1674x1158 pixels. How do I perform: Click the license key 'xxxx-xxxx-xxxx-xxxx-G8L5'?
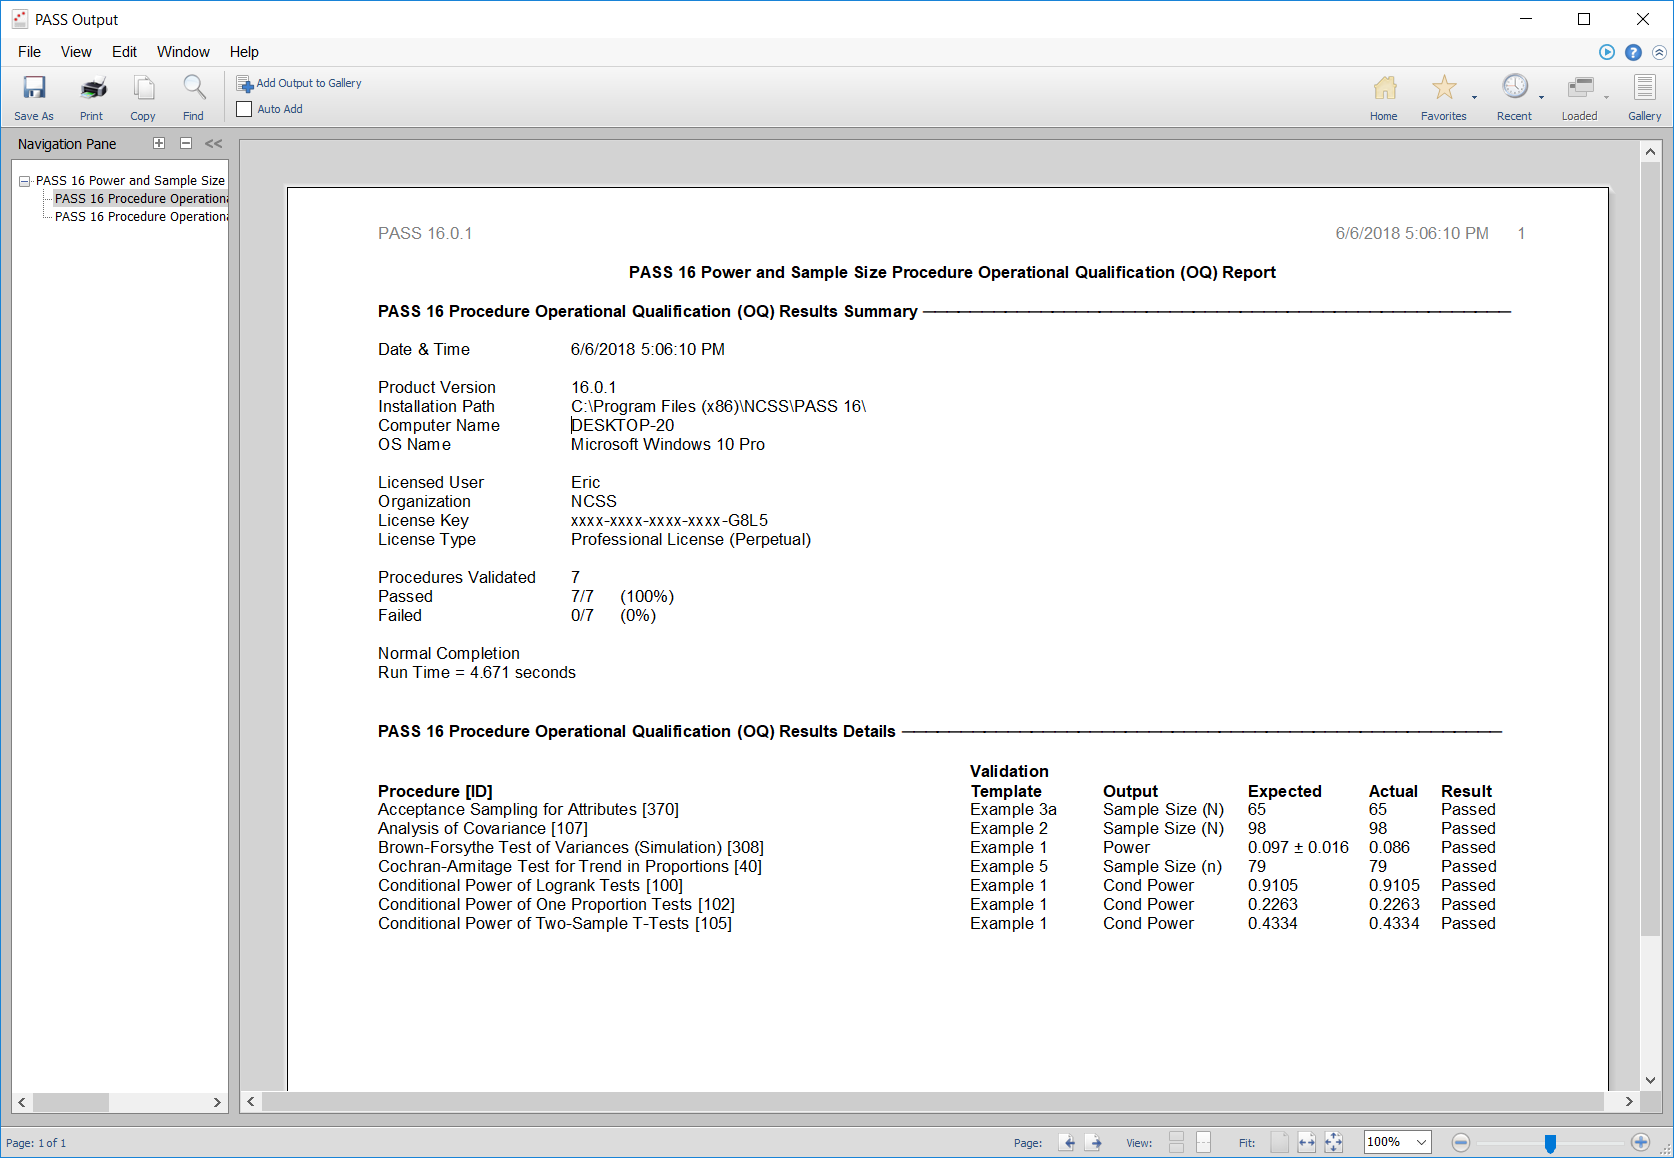pyautogui.click(x=670, y=521)
